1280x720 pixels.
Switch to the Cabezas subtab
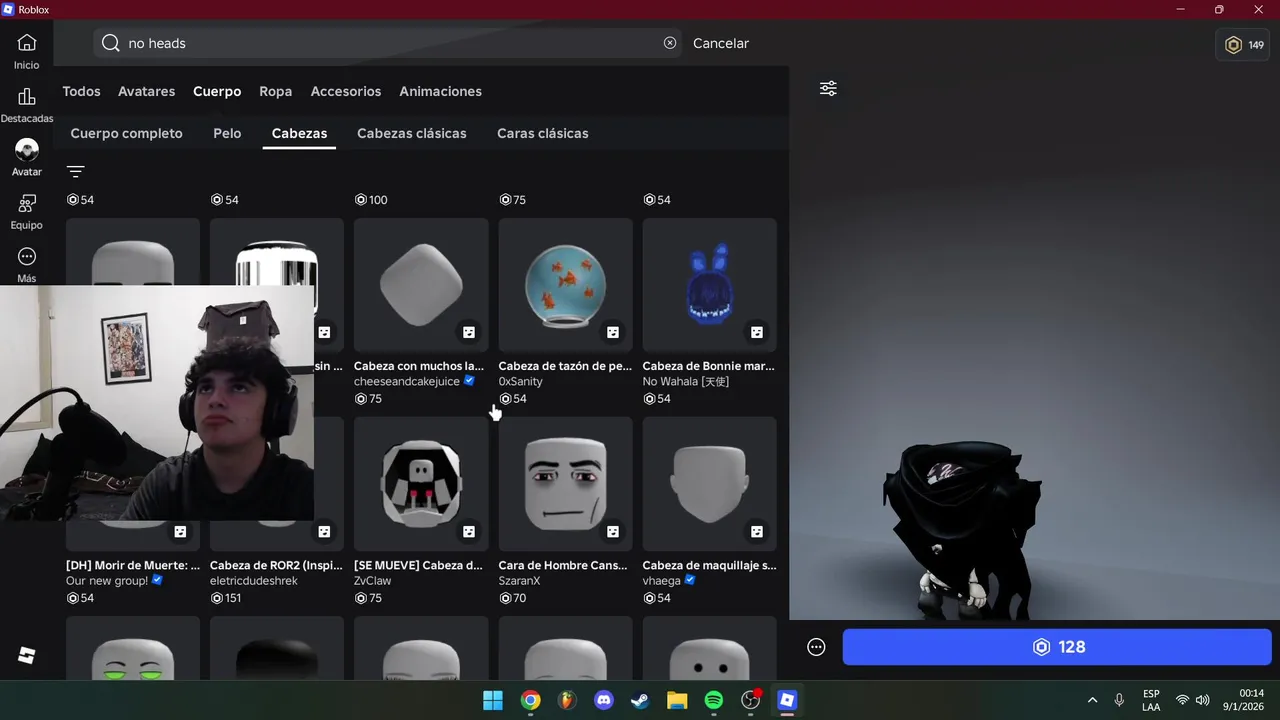pyautogui.click(x=299, y=133)
